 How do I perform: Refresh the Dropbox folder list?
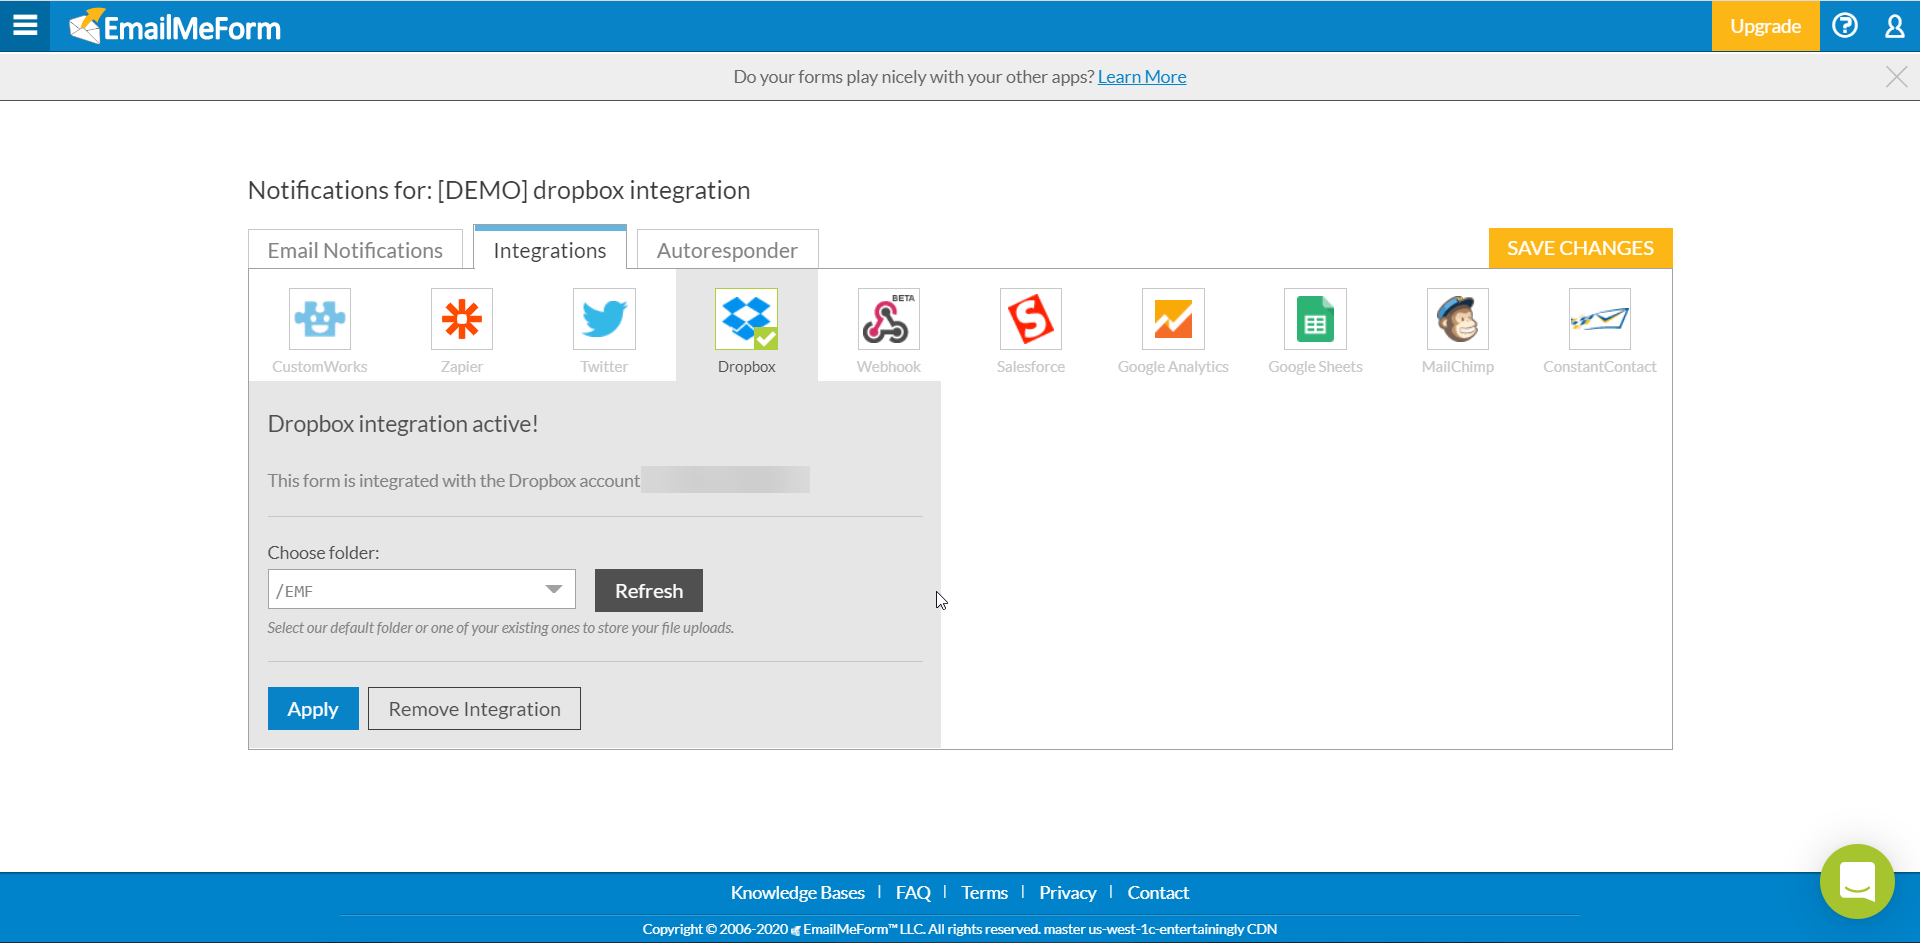click(x=649, y=591)
